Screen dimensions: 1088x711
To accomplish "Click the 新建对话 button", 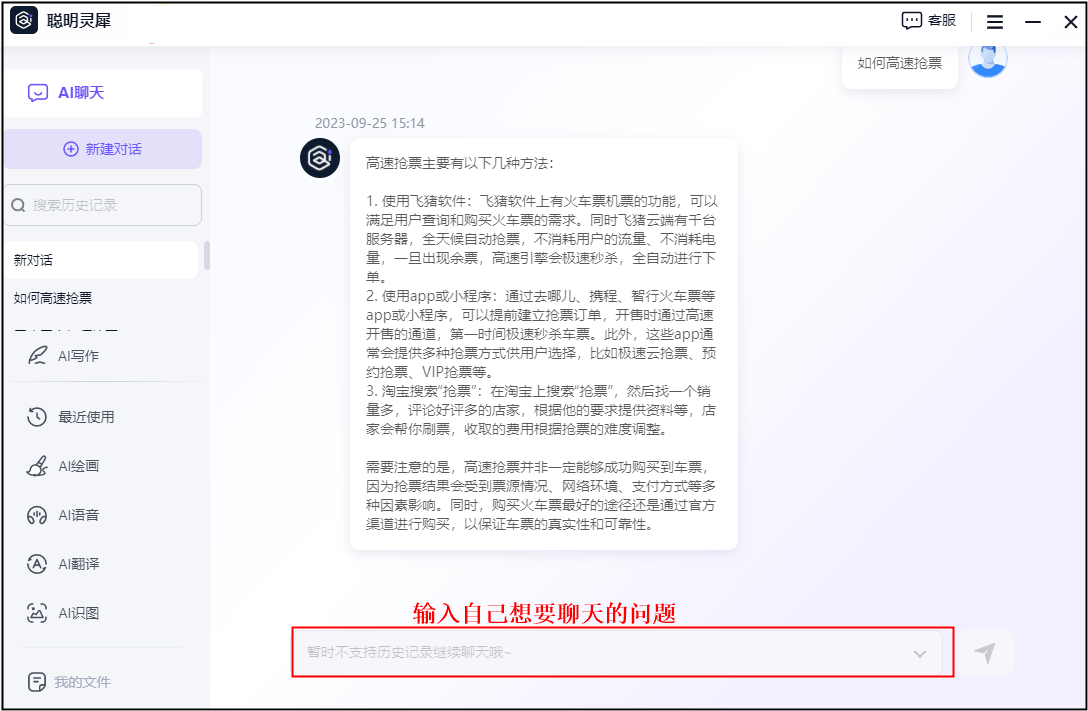I will tap(102, 149).
